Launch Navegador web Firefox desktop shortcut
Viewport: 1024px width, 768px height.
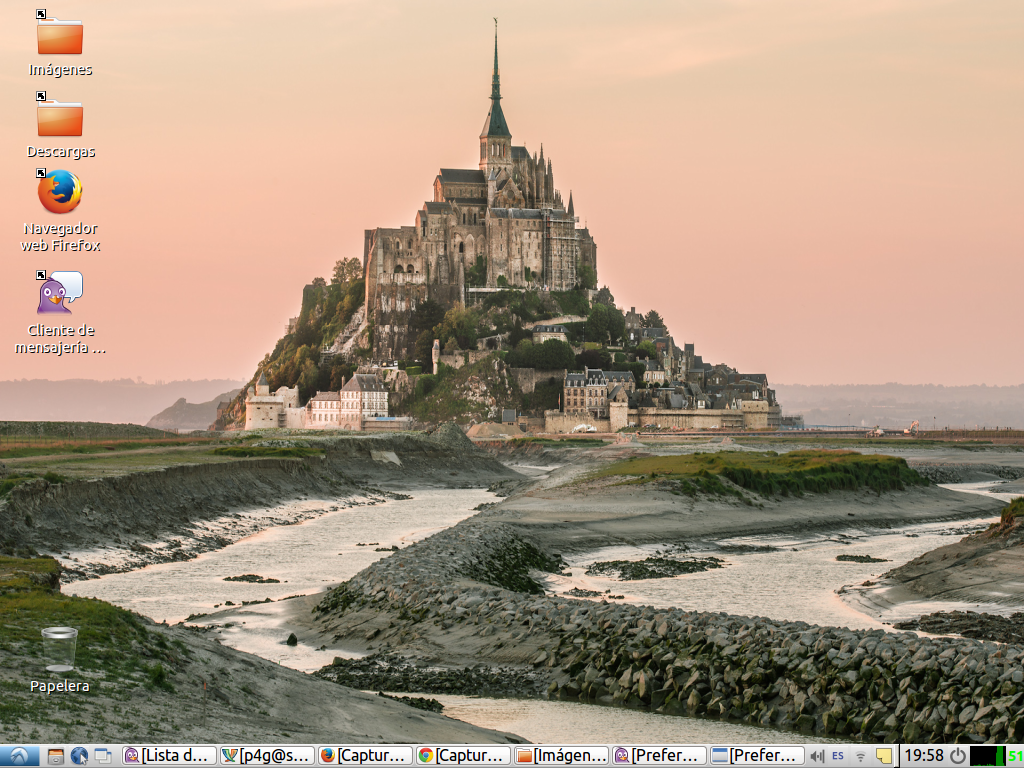59,191
